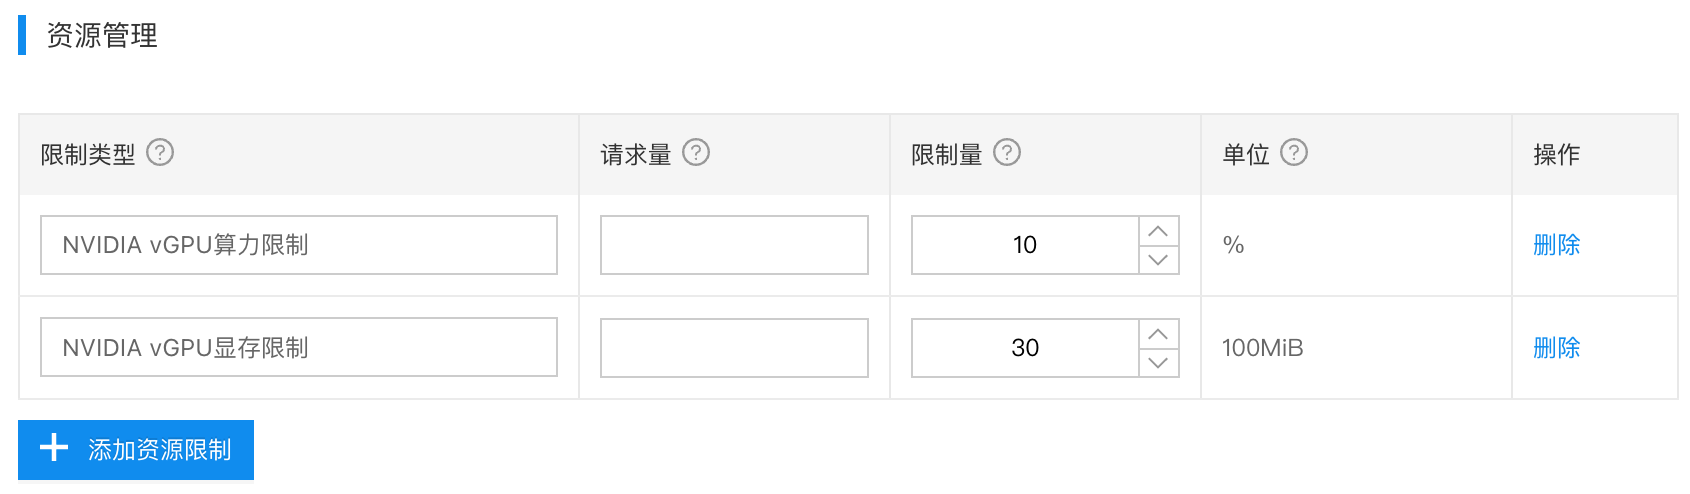This screenshot has width=1690, height=494.
Task: Click the 限制量 field showing 10
Action: (x=1025, y=245)
